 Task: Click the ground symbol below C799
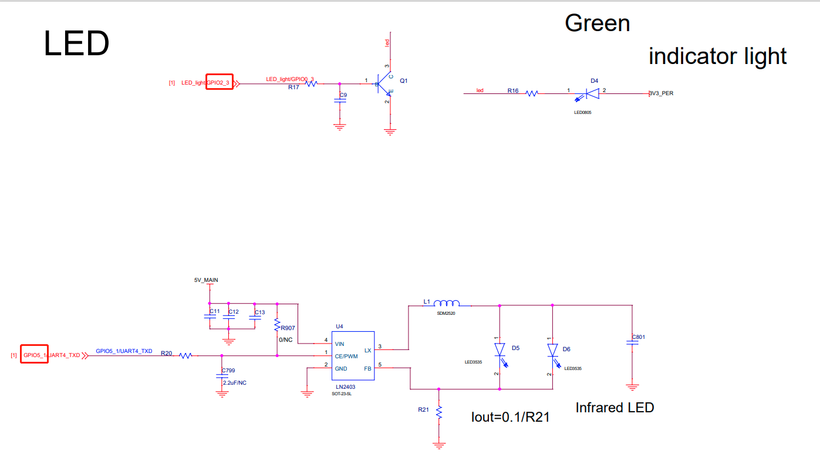(222, 394)
